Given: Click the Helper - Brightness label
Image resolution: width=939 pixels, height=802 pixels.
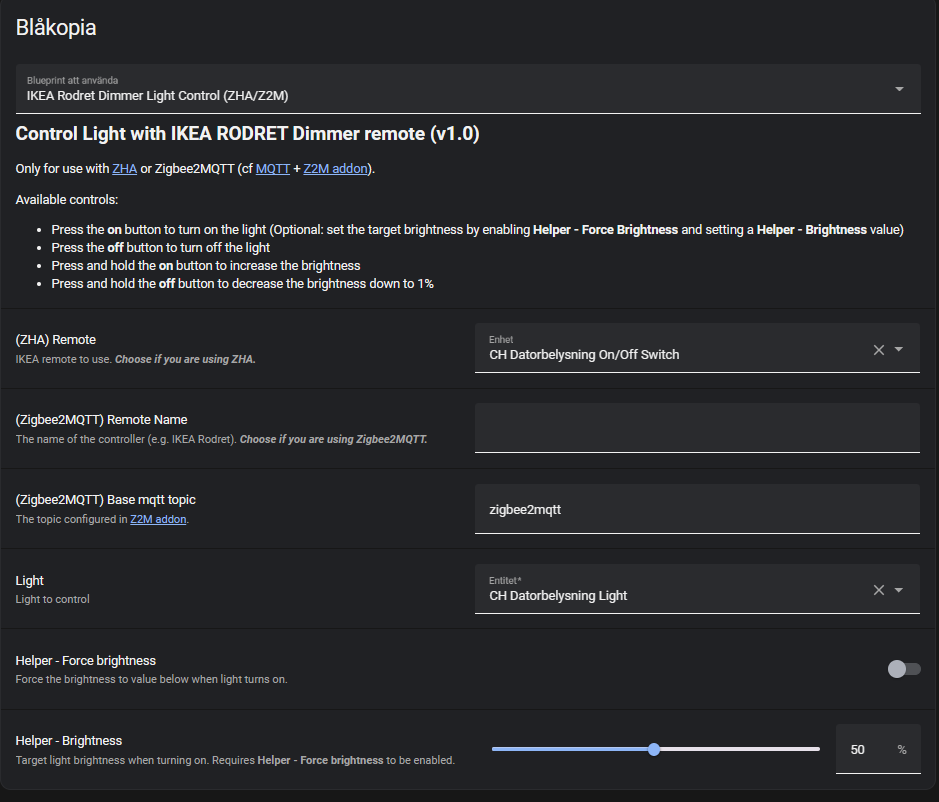Looking at the screenshot, I should point(69,741).
